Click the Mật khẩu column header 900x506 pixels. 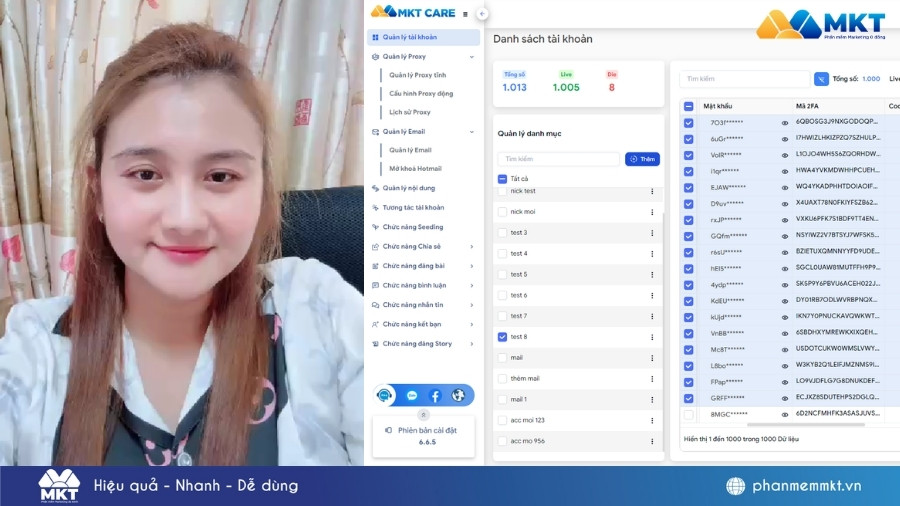click(717, 106)
